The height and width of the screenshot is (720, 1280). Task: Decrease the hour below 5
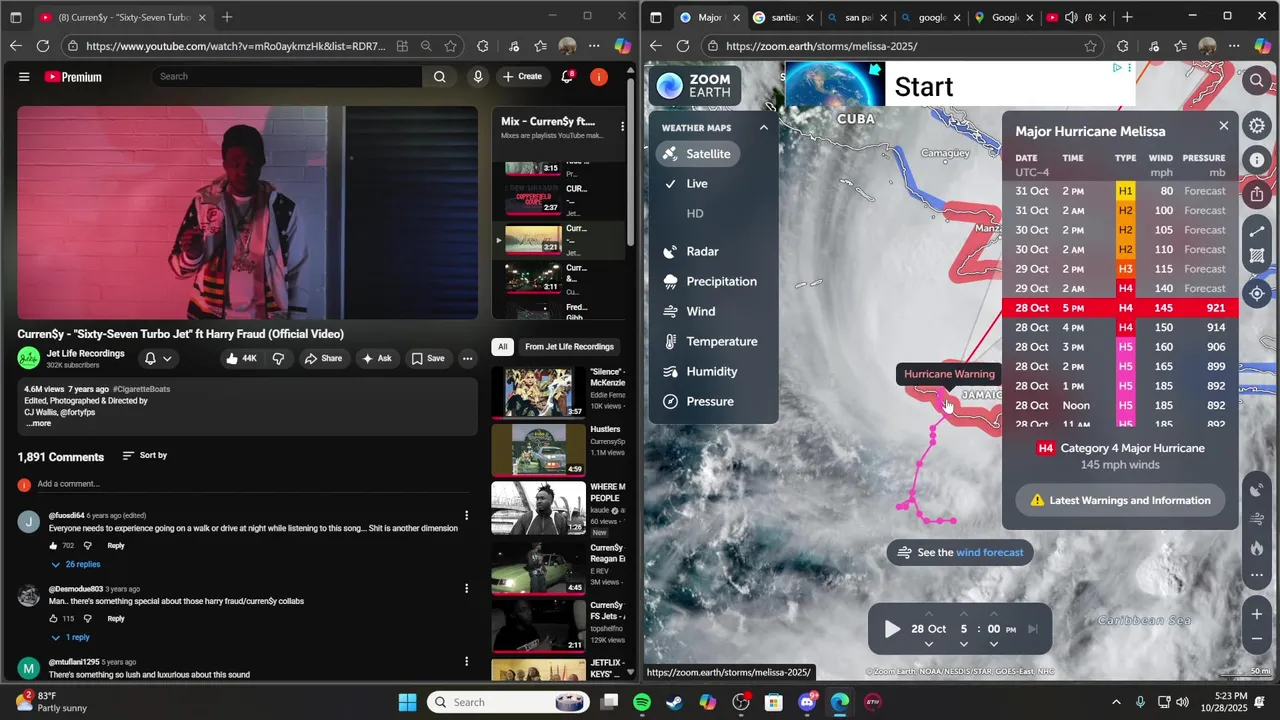click(964, 645)
